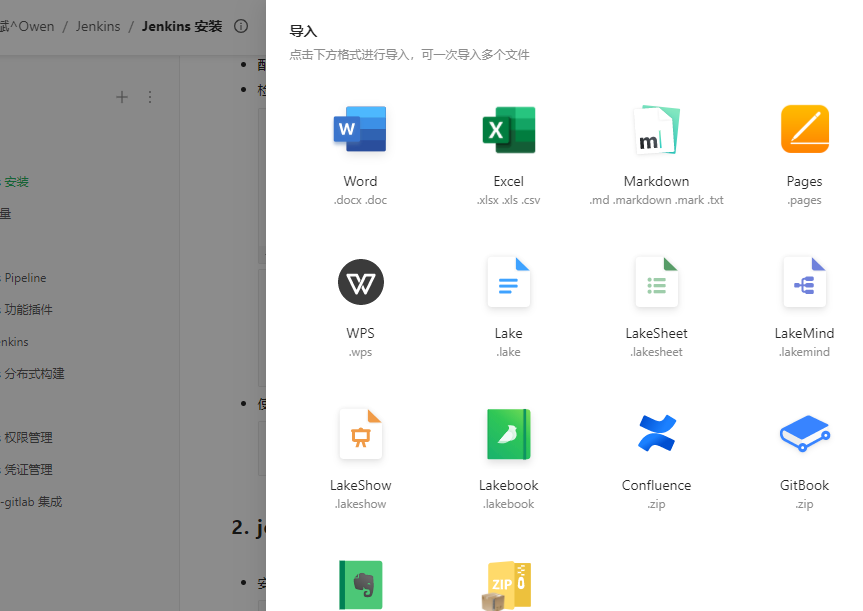Choose the Excel import icon

[x=509, y=129]
